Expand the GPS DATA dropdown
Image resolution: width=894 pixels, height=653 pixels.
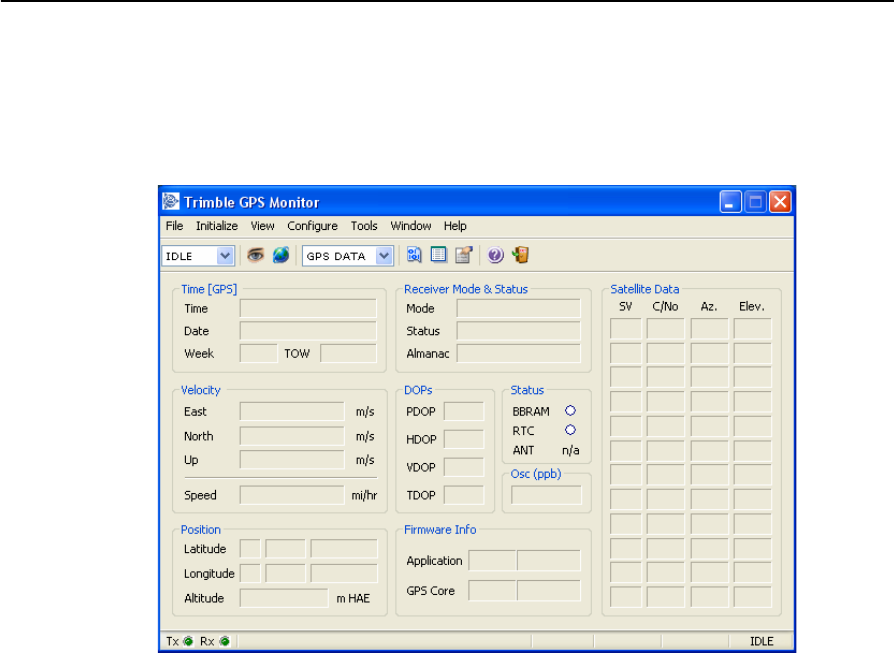pos(384,256)
